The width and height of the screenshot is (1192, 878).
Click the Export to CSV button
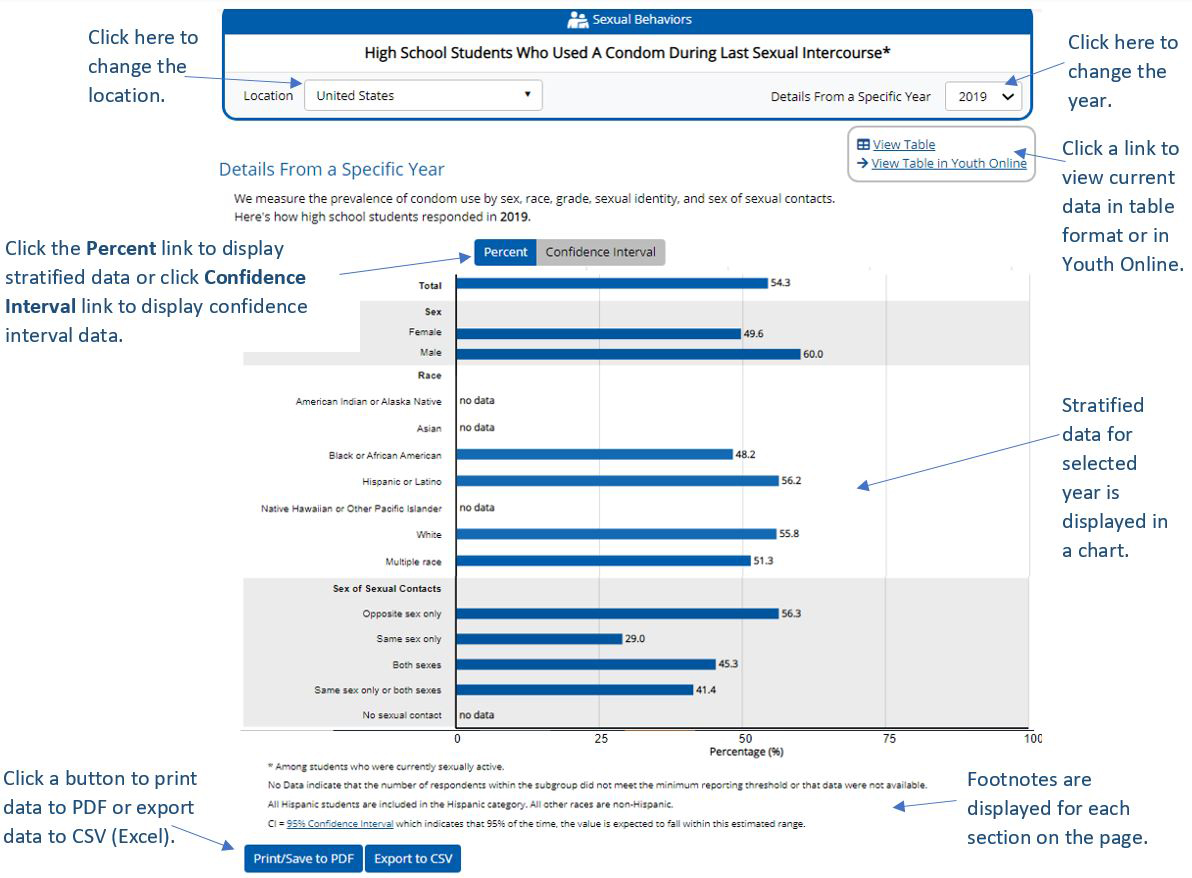point(412,858)
